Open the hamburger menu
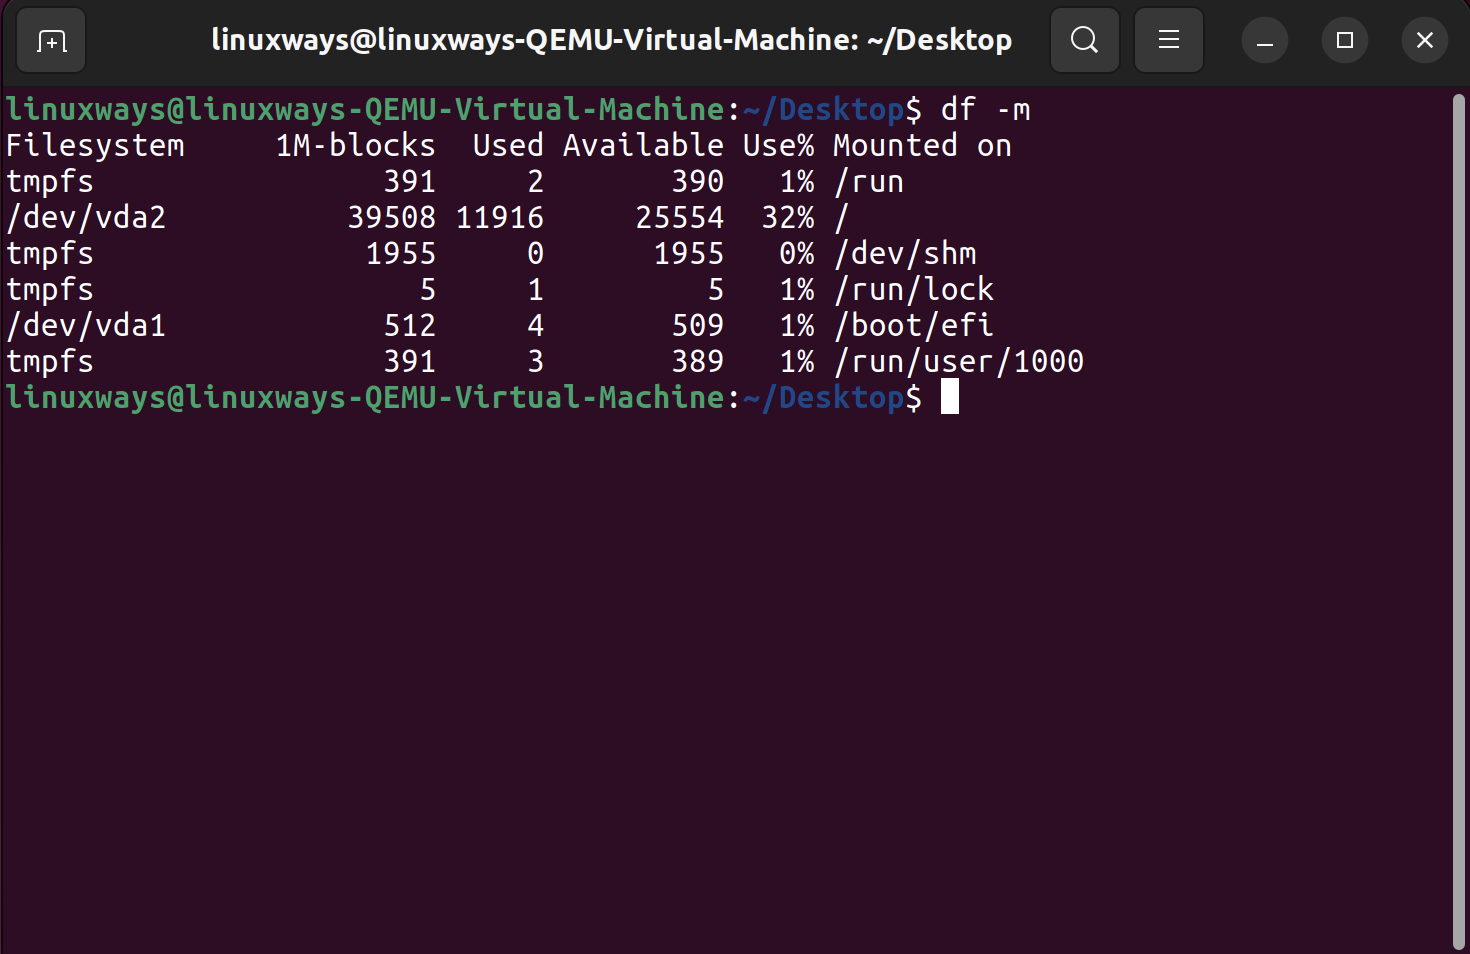Image resolution: width=1470 pixels, height=954 pixels. click(1168, 39)
